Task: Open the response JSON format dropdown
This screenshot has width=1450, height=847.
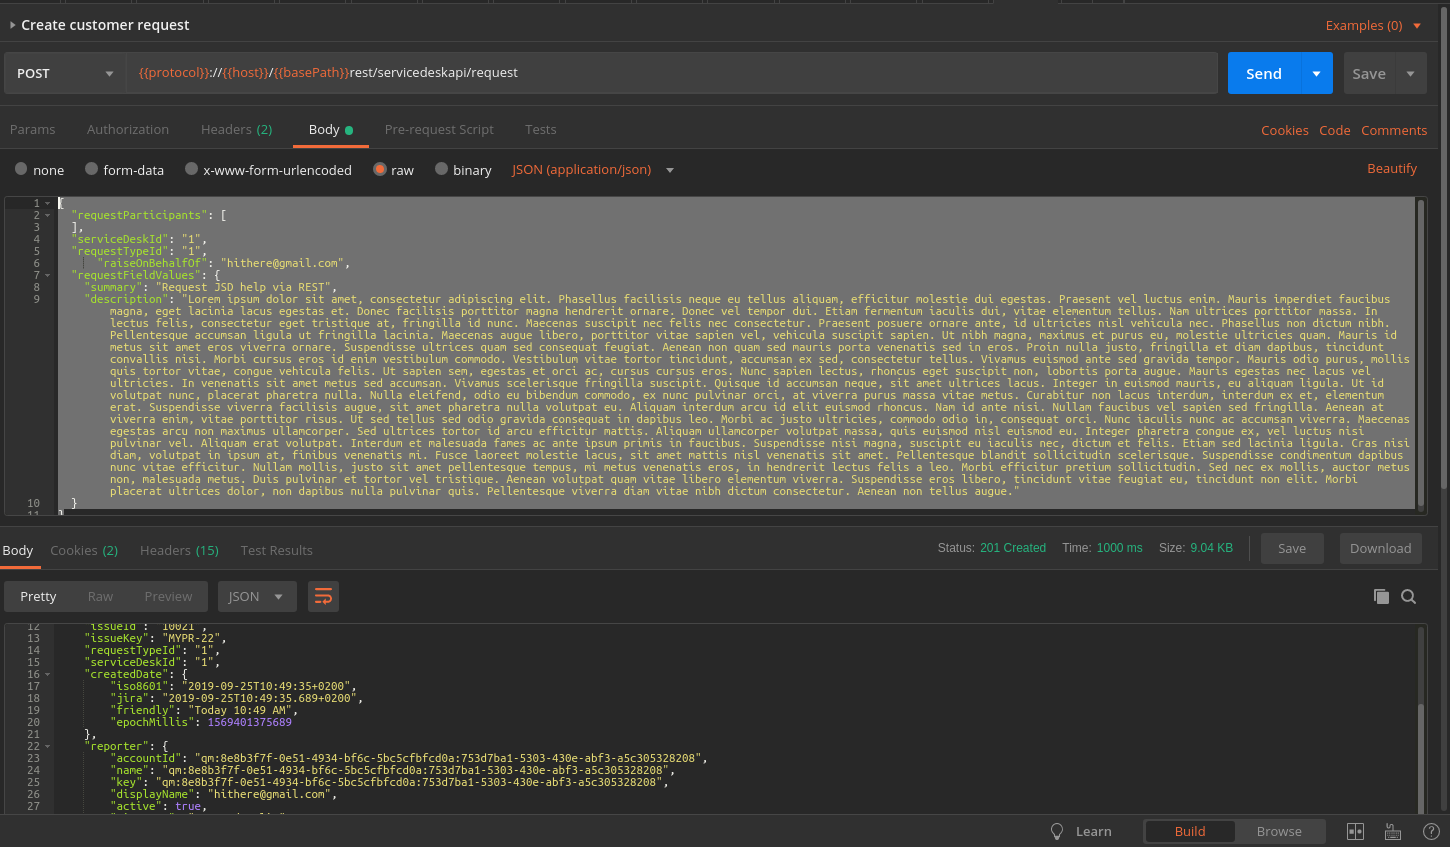Action: point(257,596)
